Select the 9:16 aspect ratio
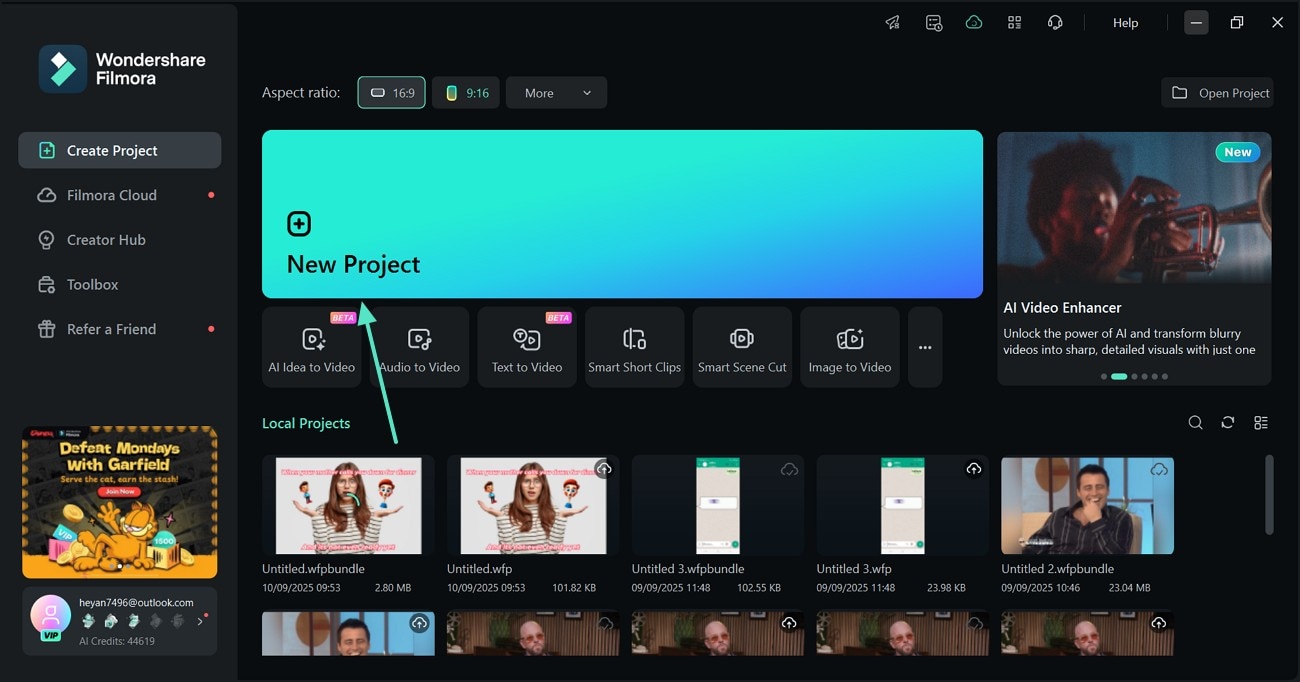The image size is (1300, 682). (x=466, y=92)
